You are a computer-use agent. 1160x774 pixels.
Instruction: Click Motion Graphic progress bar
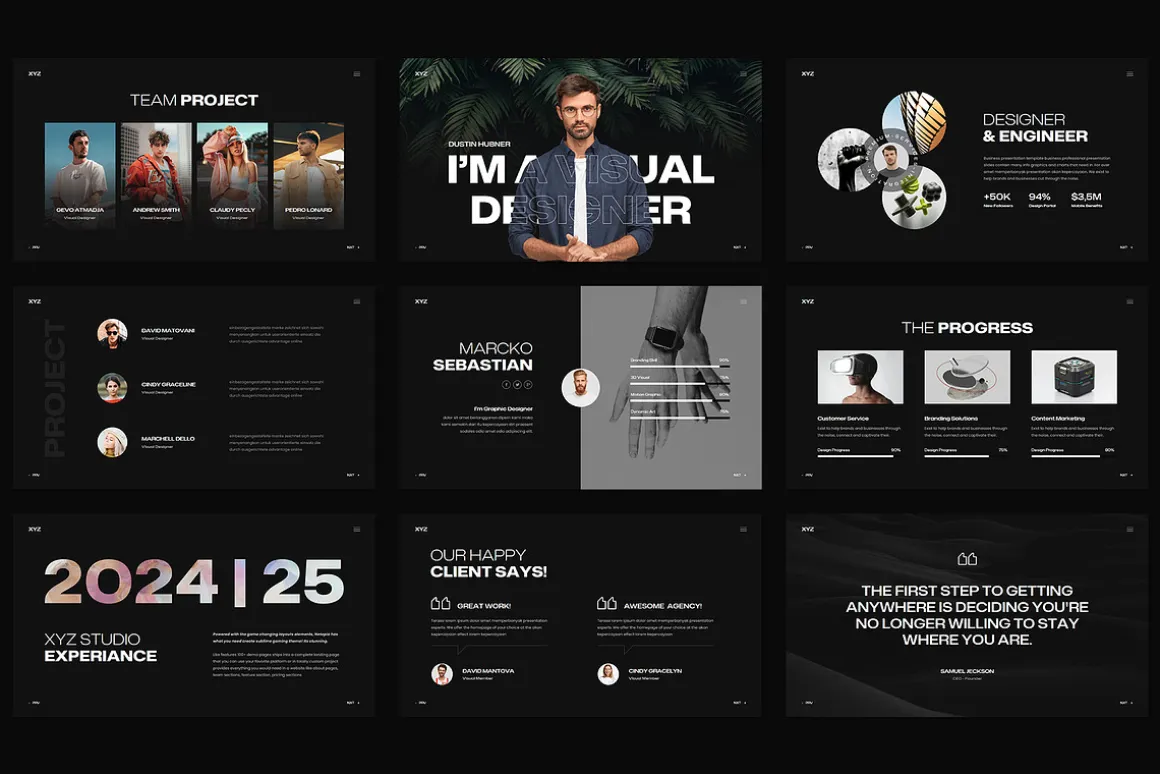coord(680,400)
